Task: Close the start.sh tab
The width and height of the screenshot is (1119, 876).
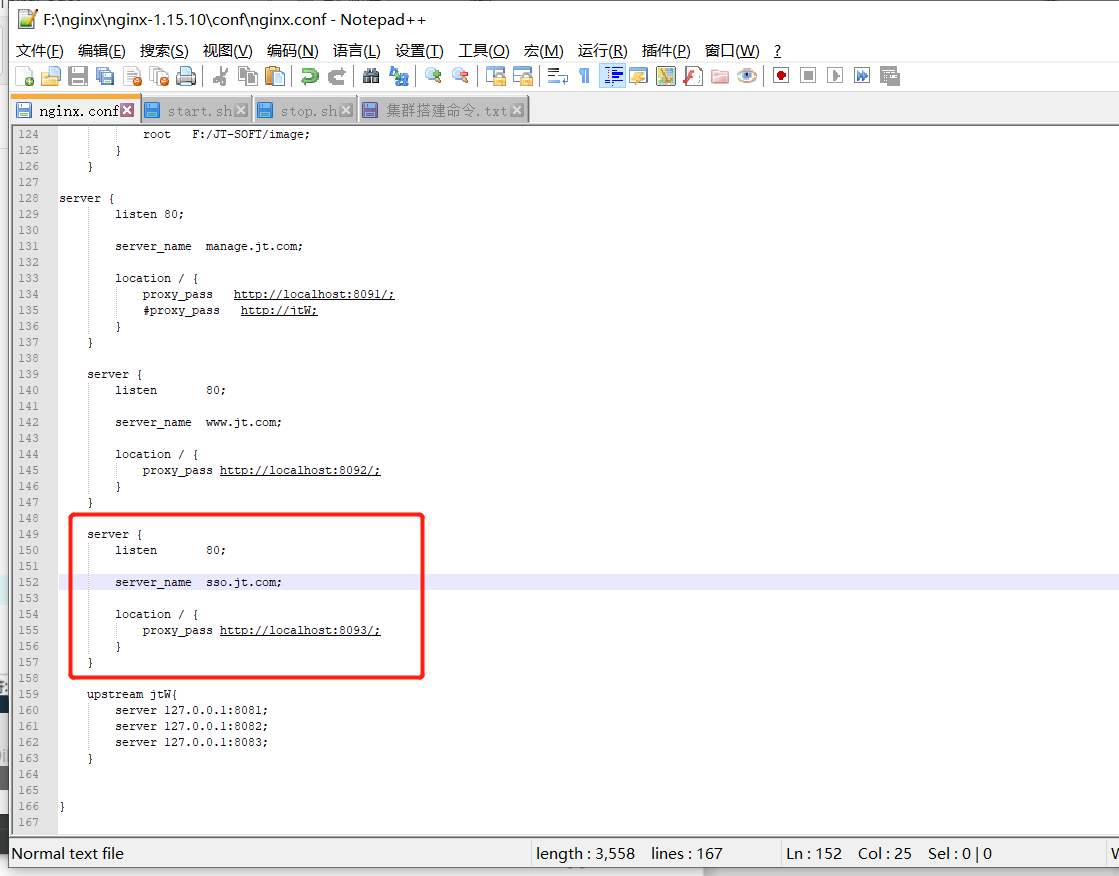Action: coord(241,110)
